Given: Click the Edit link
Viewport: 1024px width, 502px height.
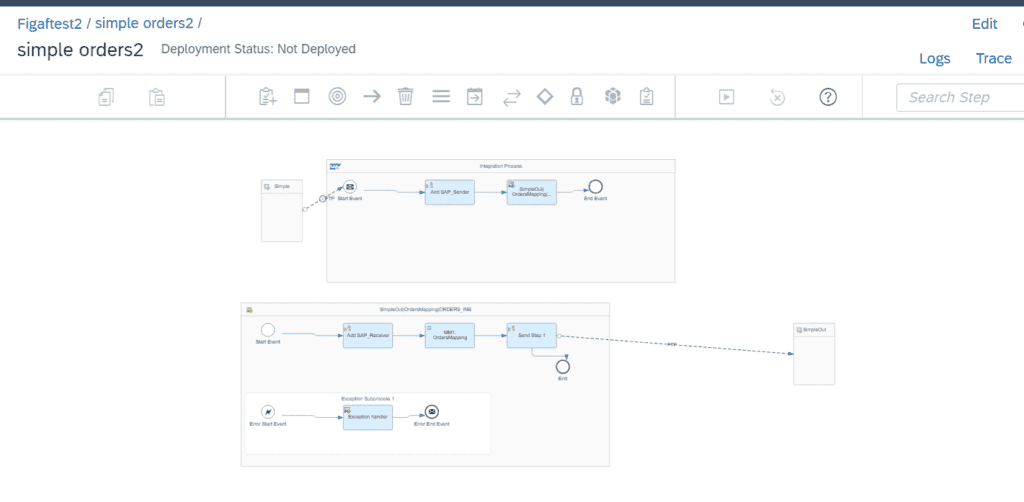Looking at the screenshot, I should point(984,24).
